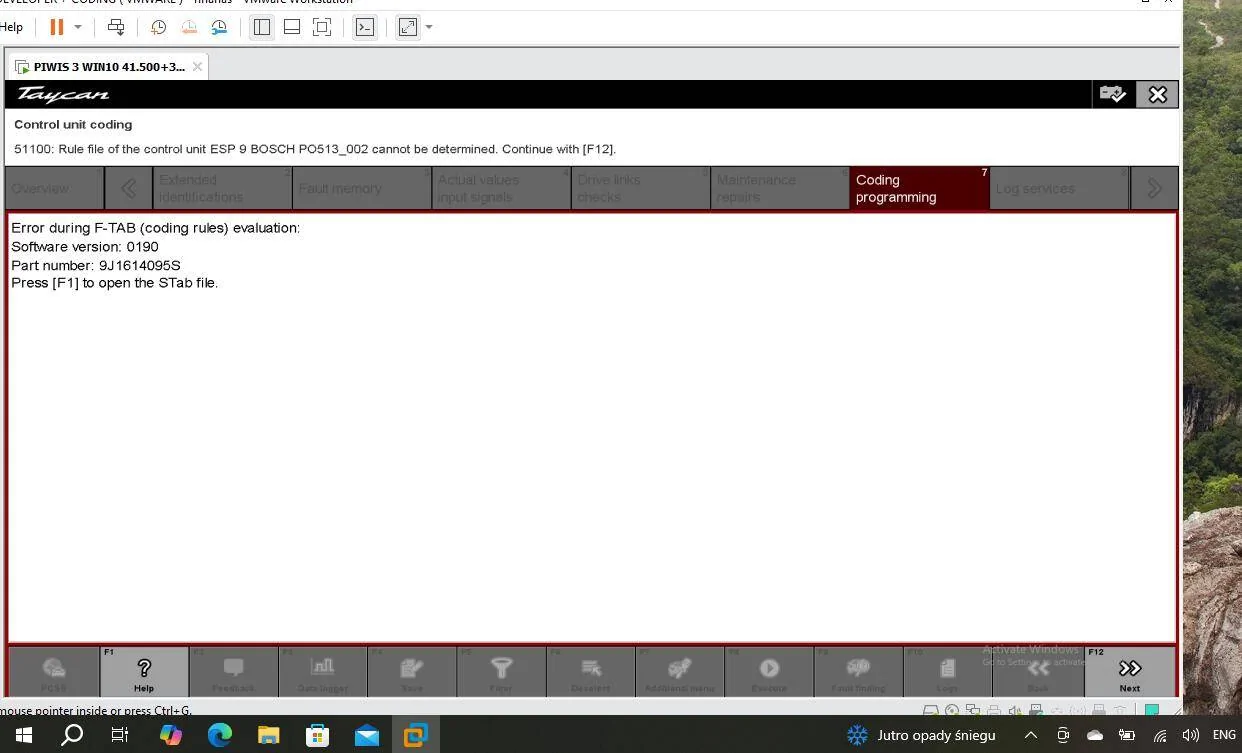Switch the ENG input language indicator

1224,735
